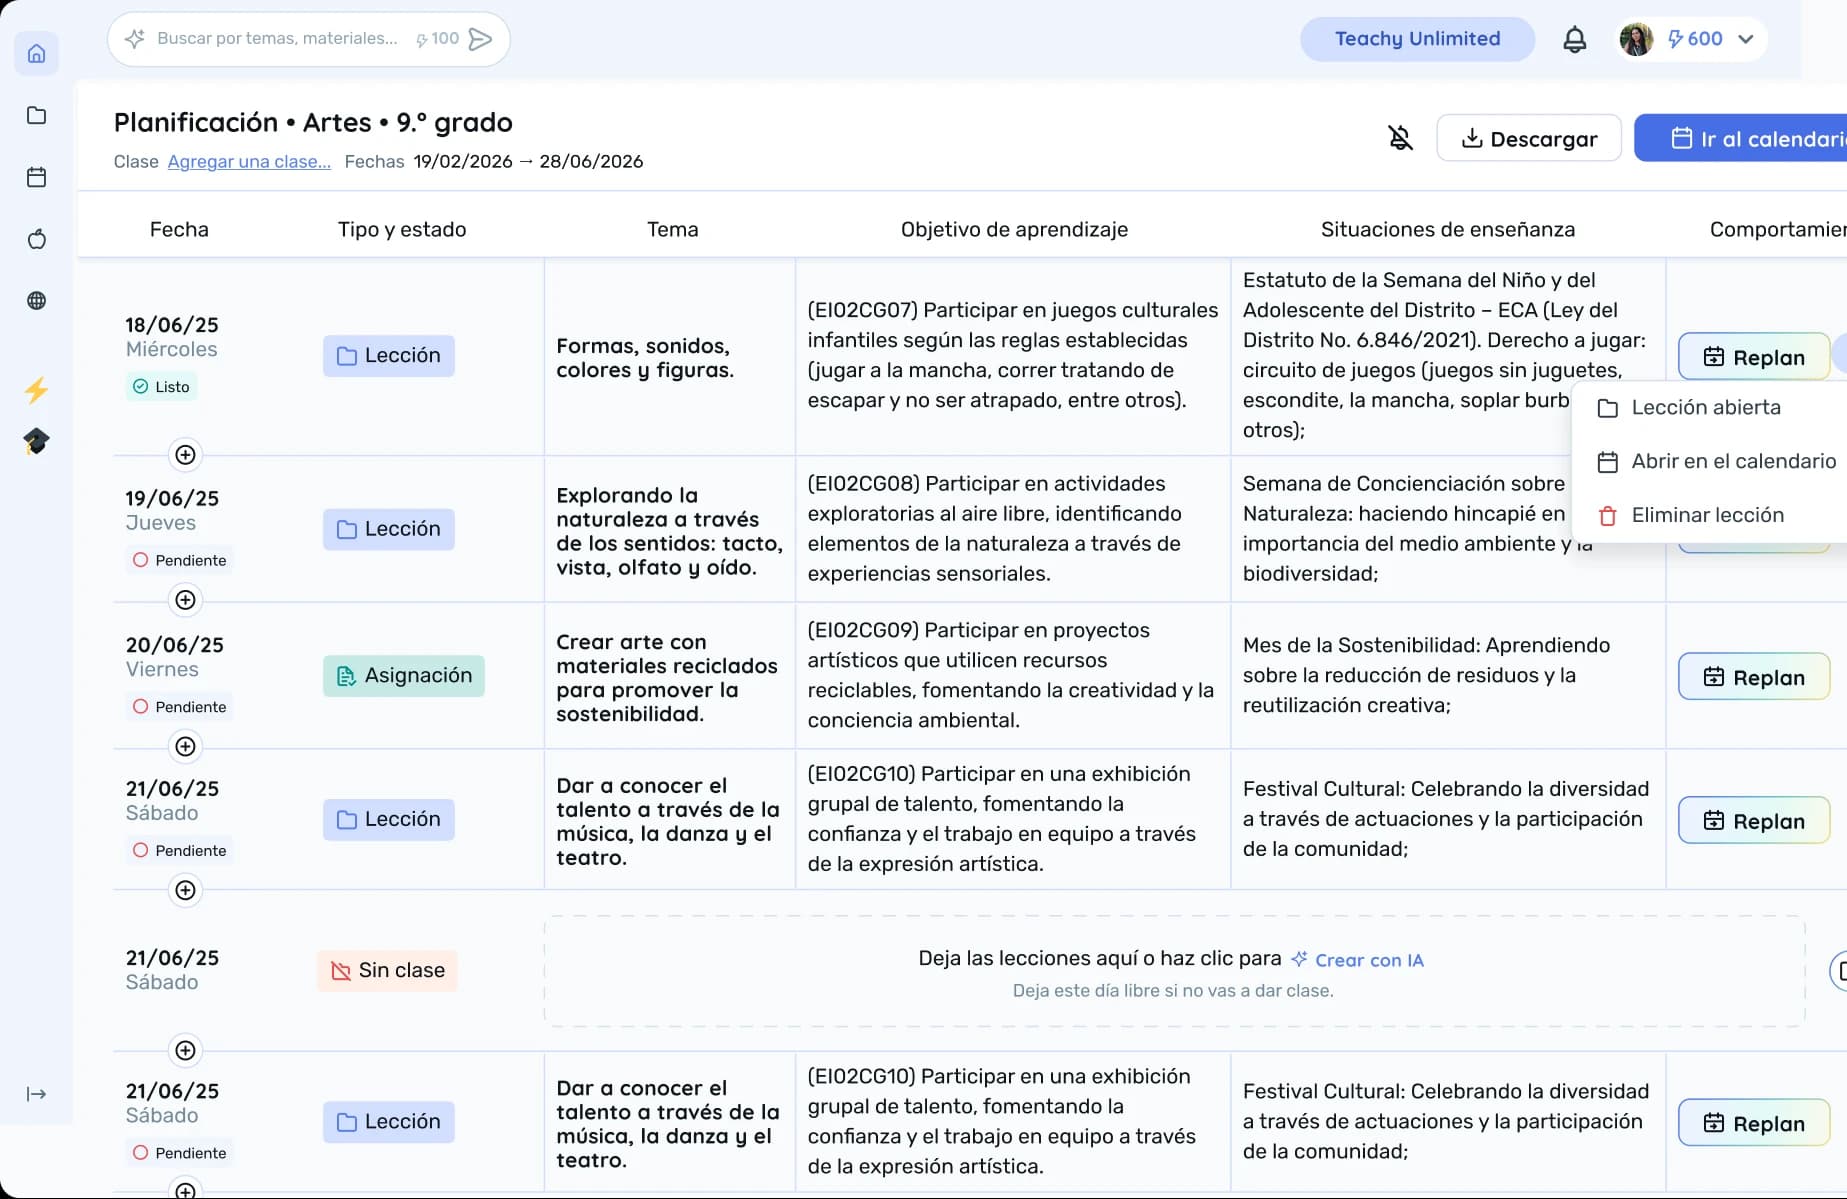Open the calendar icon in the left sidebar
The image size is (1847, 1199).
(x=36, y=177)
